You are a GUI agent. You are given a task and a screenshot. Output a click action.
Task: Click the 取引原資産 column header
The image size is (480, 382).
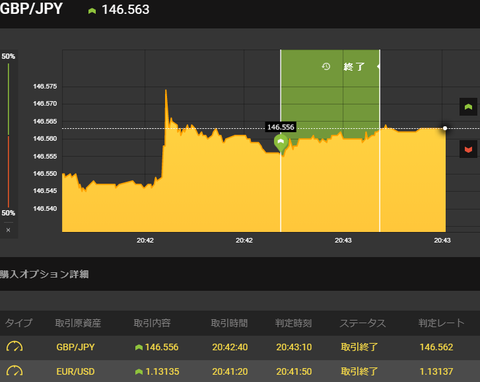(78, 323)
